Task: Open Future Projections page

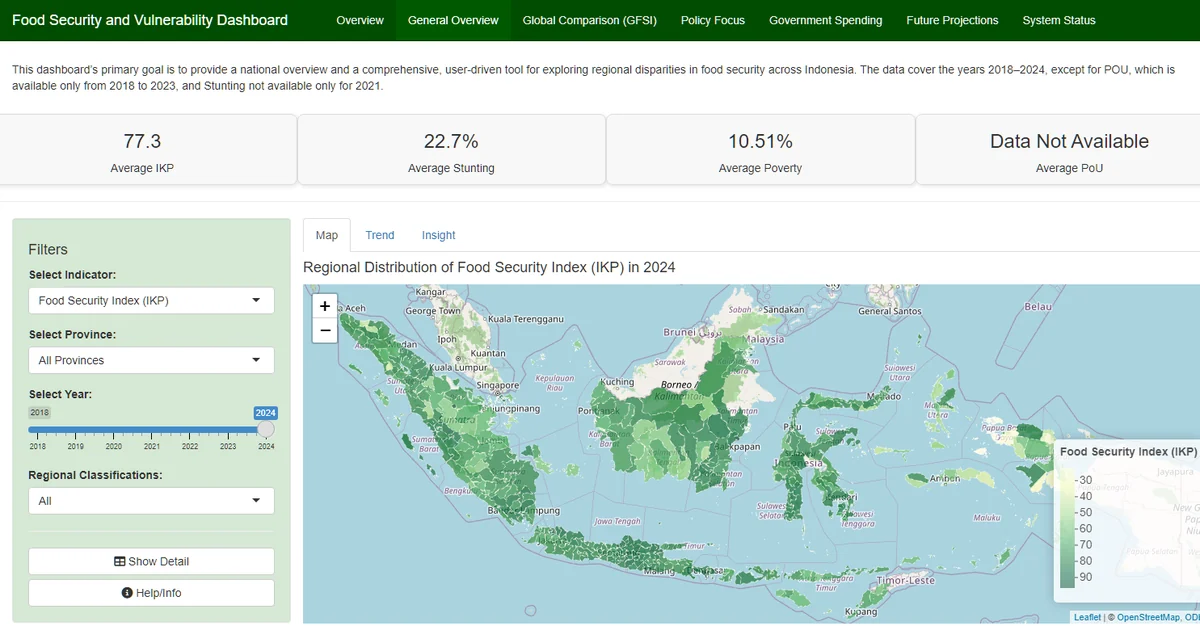Action: pos(952,20)
